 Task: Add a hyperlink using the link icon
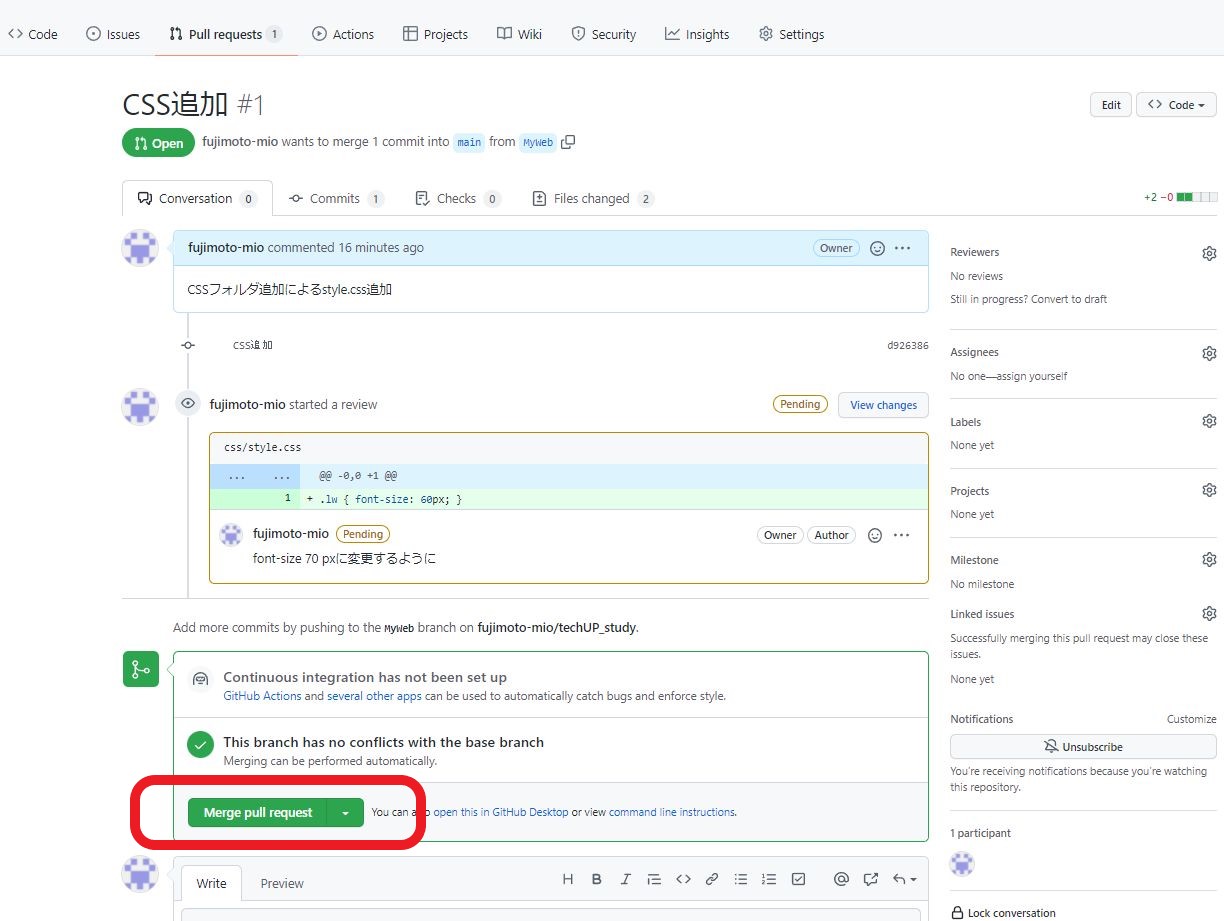[712, 879]
